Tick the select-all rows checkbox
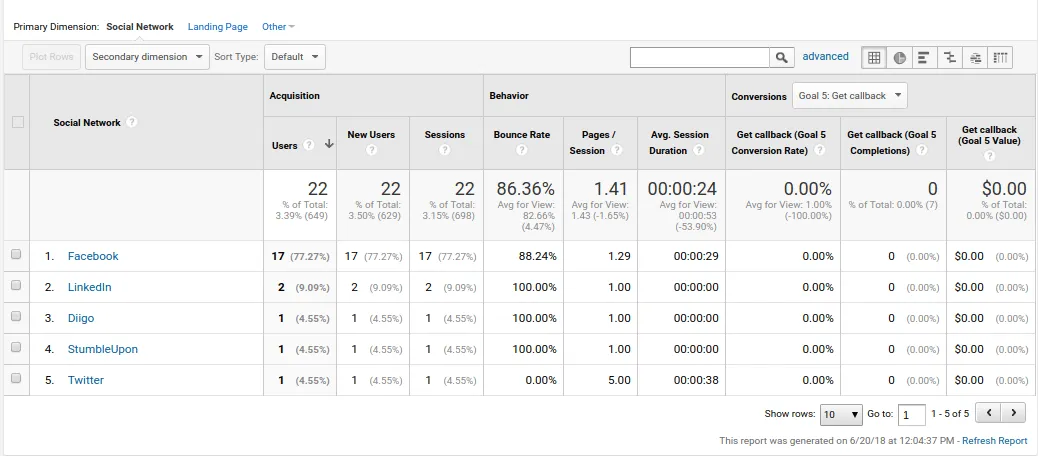1038x456 pixels. [x=18, y=122]
